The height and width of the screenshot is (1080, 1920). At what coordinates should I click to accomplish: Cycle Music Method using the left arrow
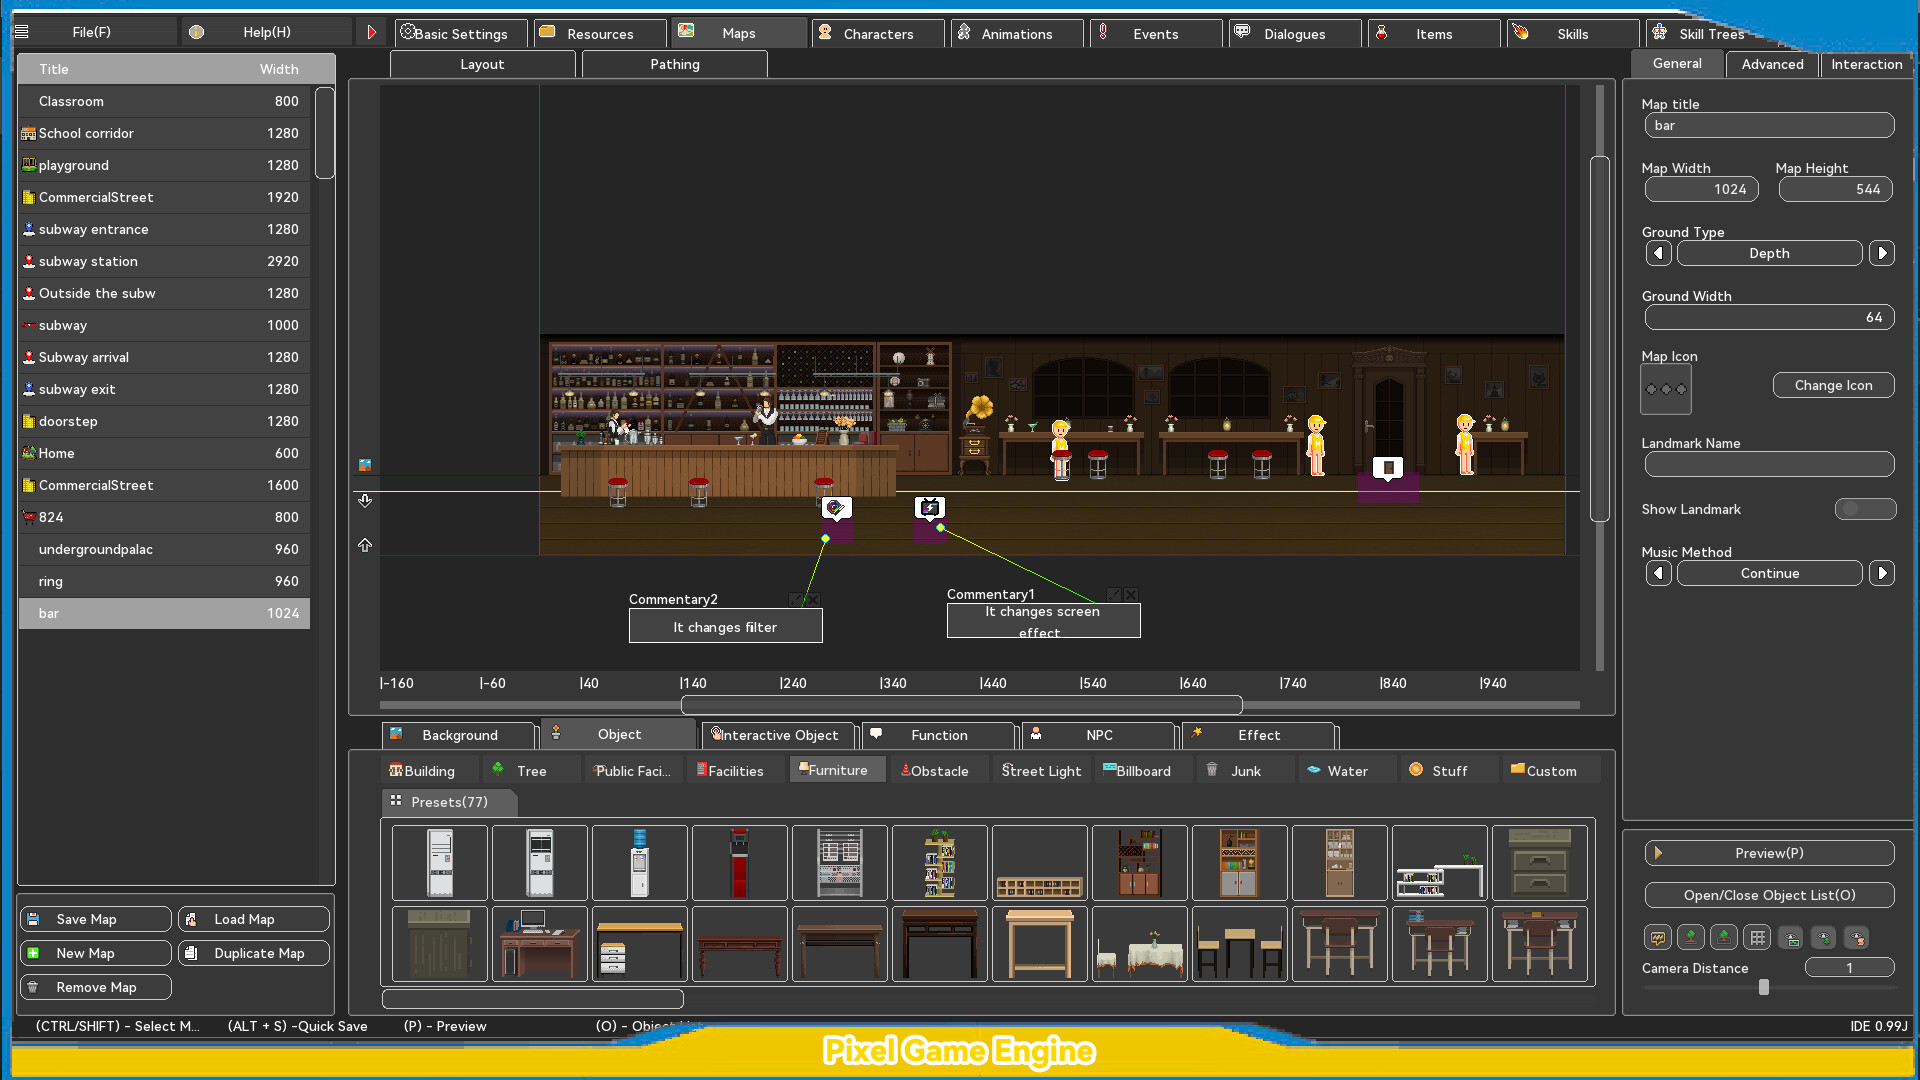(1658, 573)
